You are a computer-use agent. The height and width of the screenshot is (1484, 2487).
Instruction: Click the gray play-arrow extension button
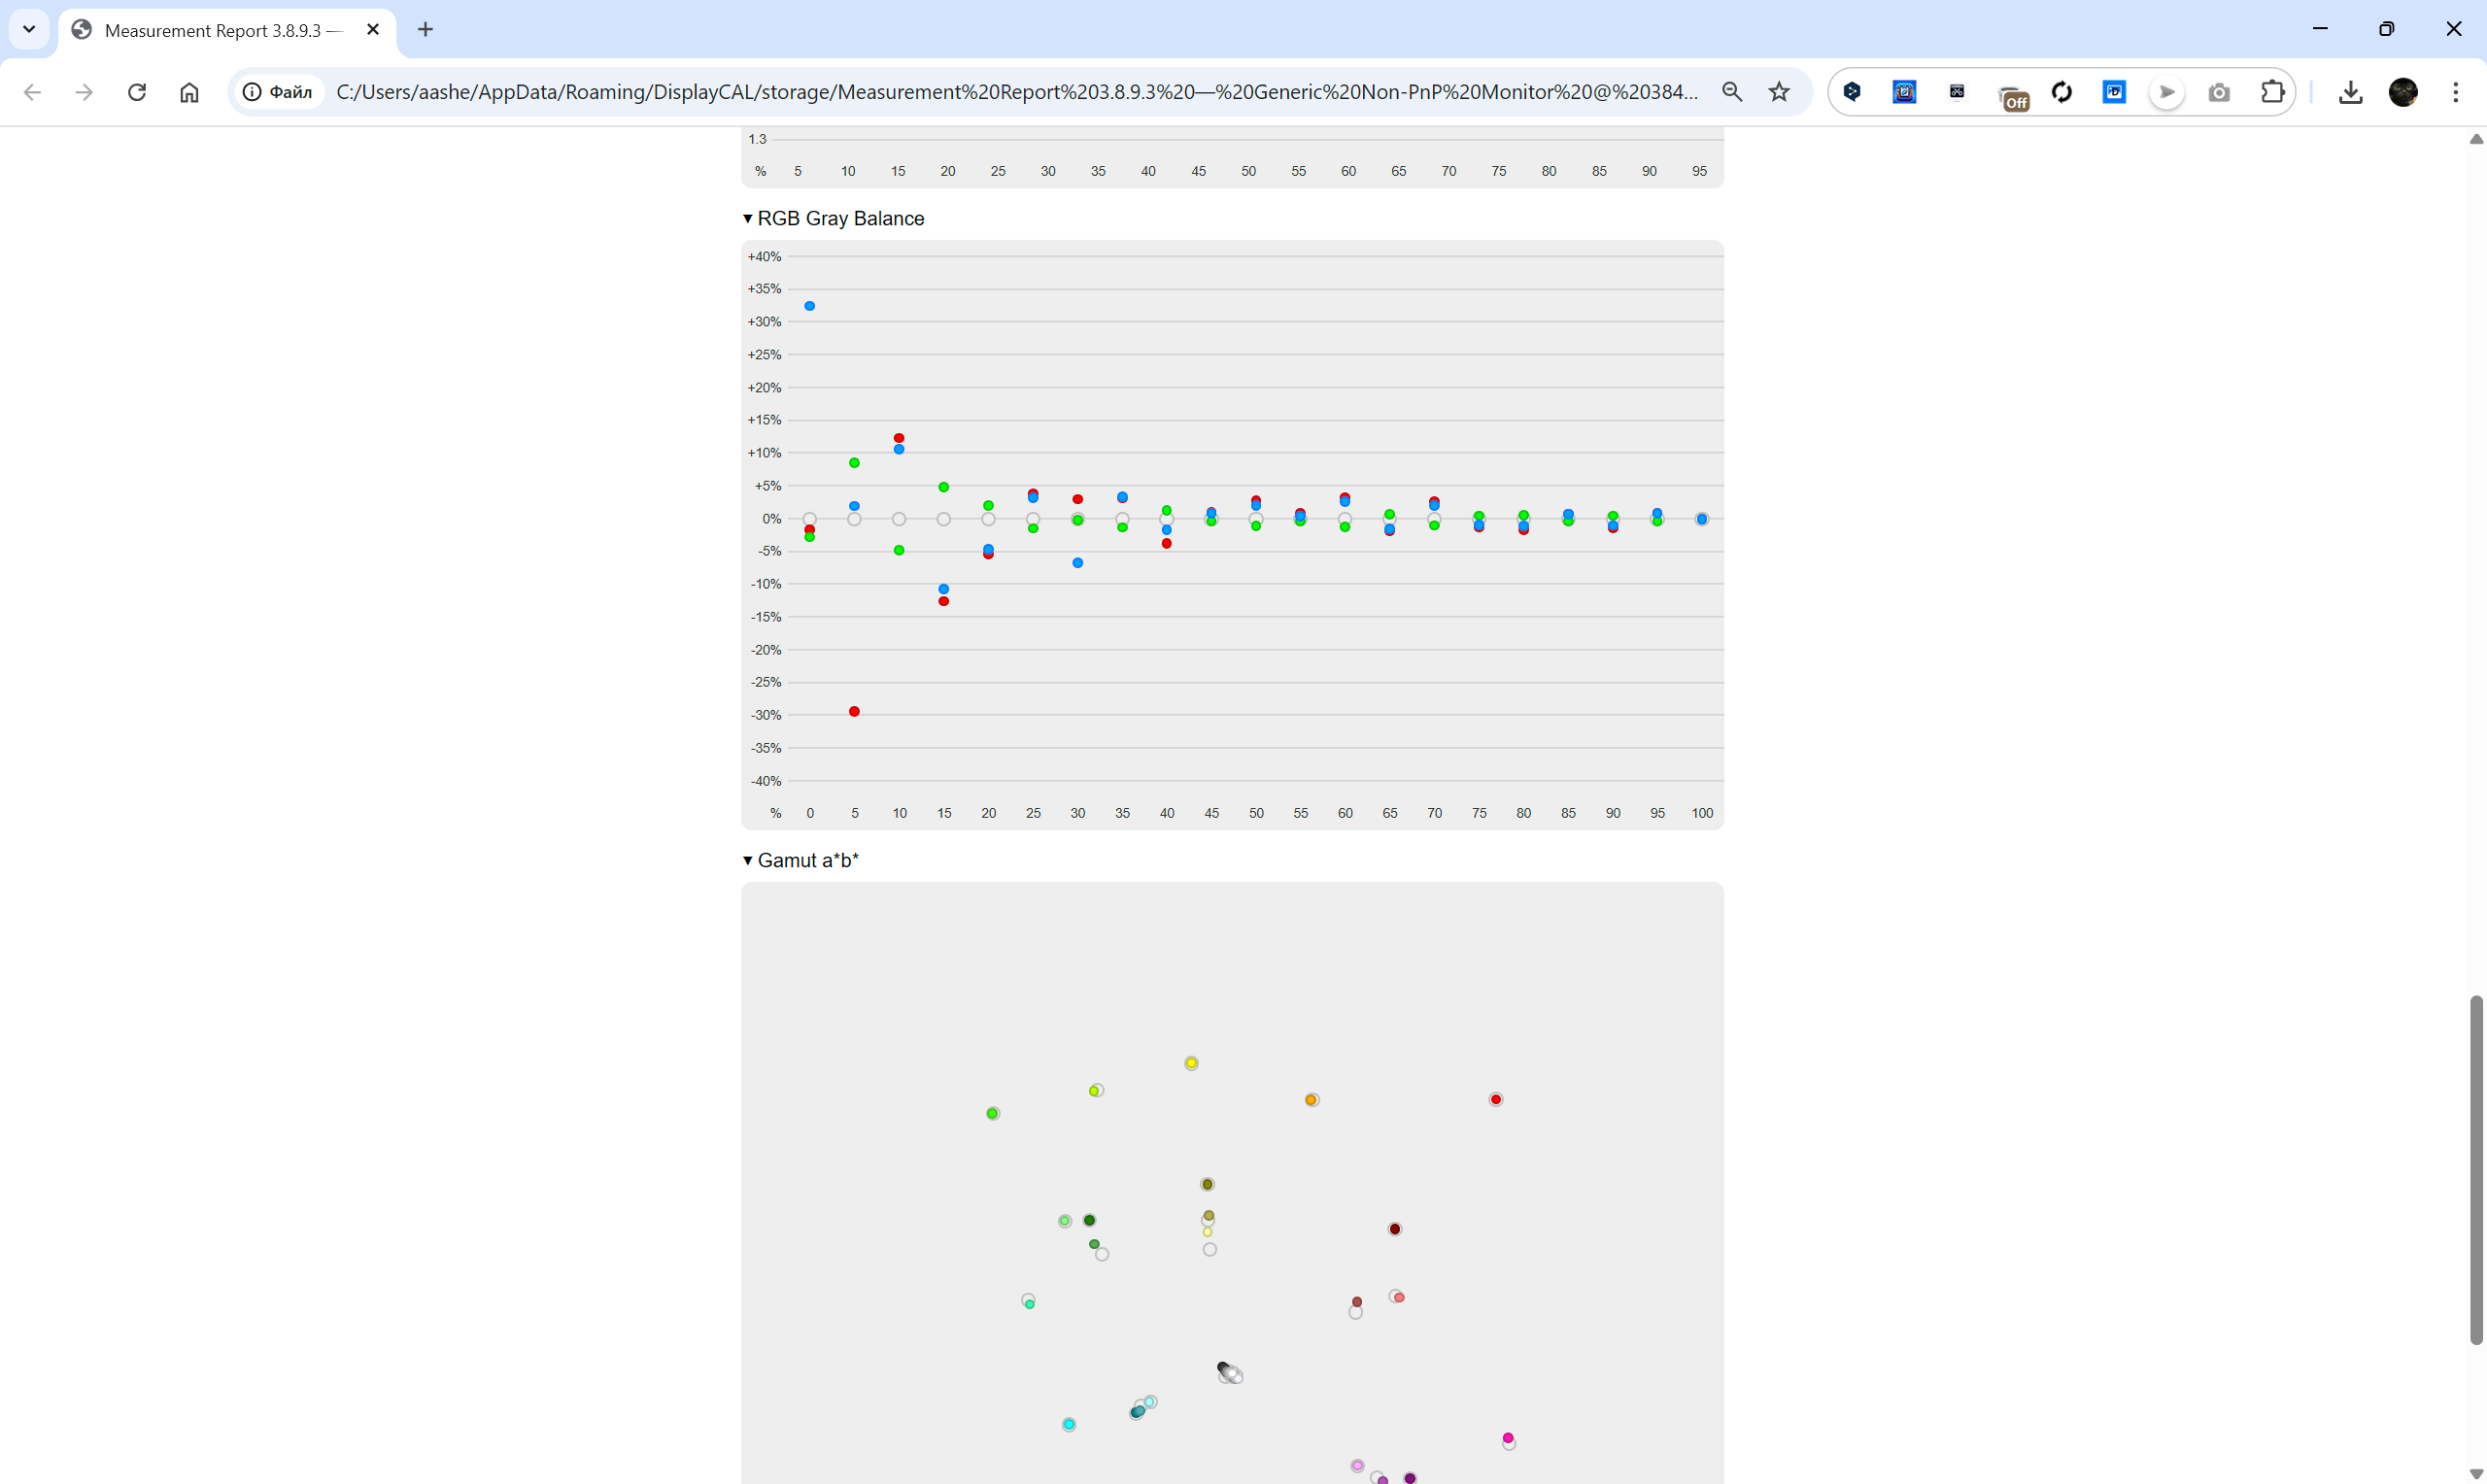(x=2166, y=92)
